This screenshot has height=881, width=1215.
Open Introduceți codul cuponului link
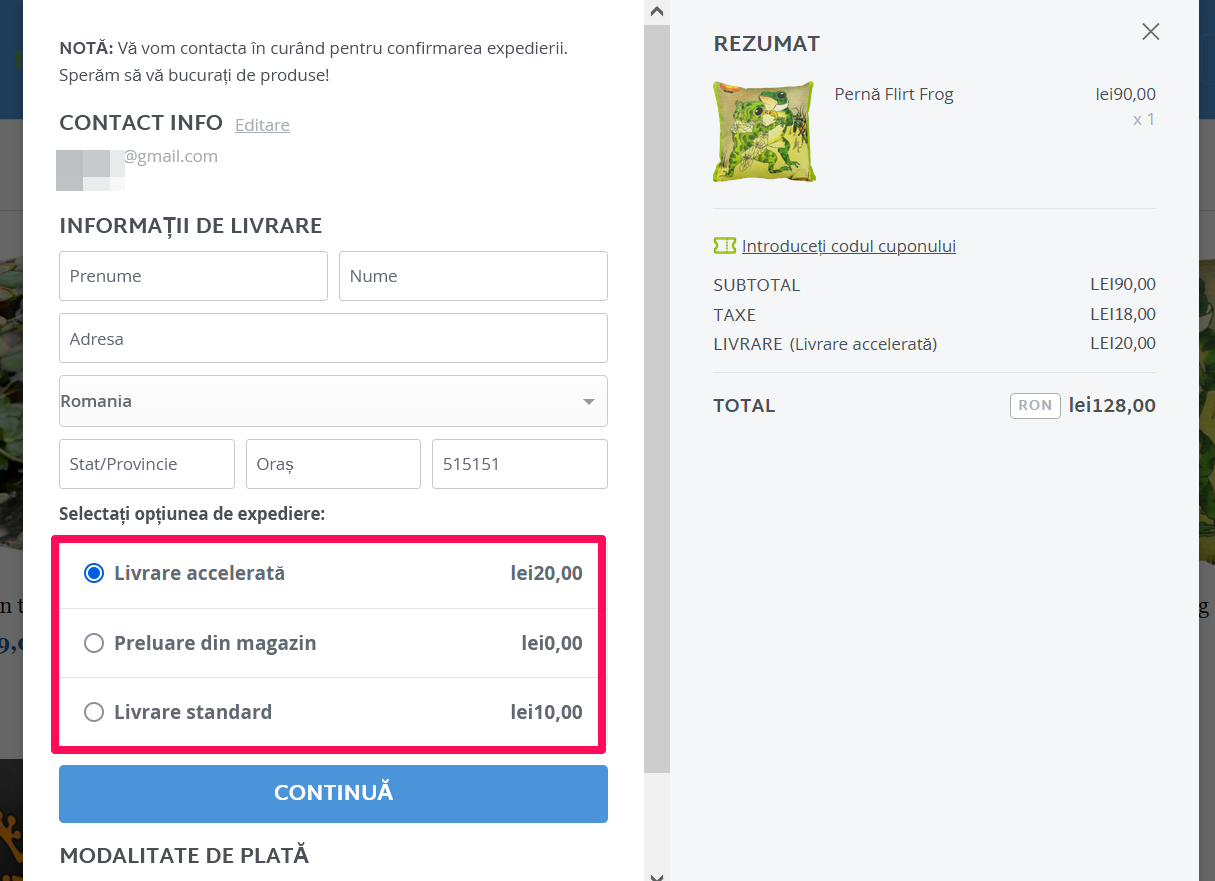tap(849, 246)
